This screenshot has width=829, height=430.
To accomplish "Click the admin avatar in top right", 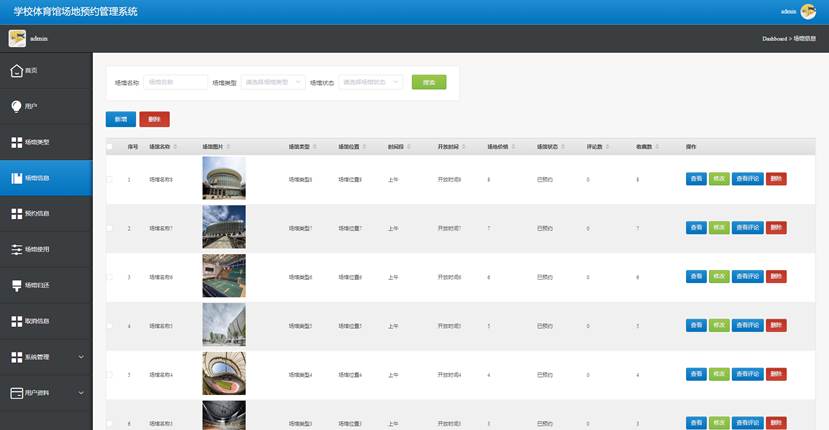I will coord(808,12).
